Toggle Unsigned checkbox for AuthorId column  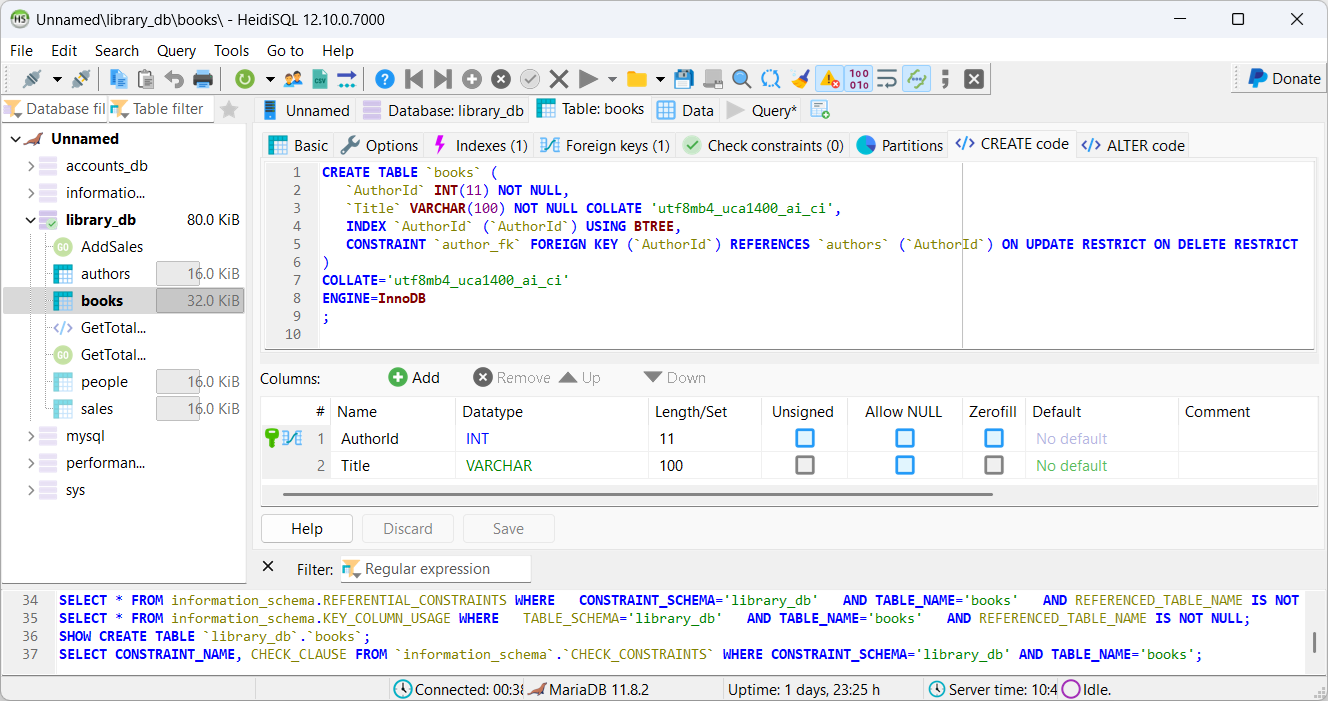pos(804,438)
